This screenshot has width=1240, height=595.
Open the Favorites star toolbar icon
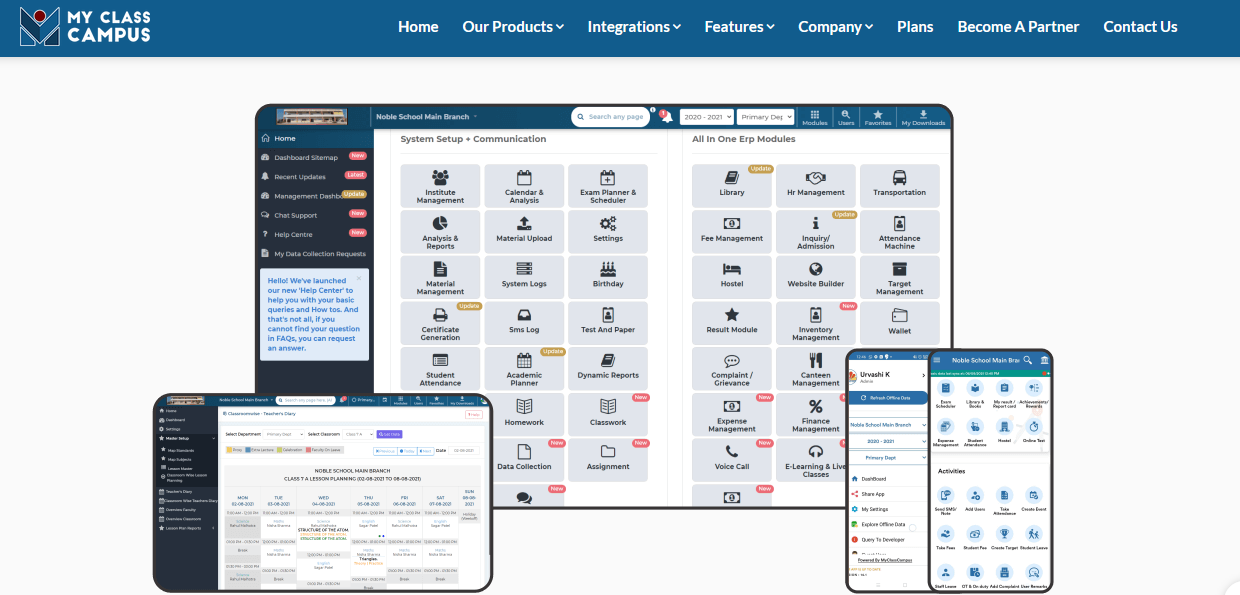coord(878,117)
